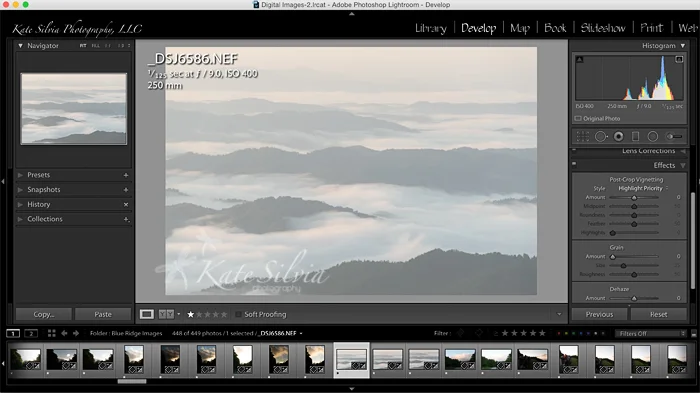The height and width of the screenshot is (393, 700).
Task: Select the Crop Overlay tool
Action: (x=583, y=137)
